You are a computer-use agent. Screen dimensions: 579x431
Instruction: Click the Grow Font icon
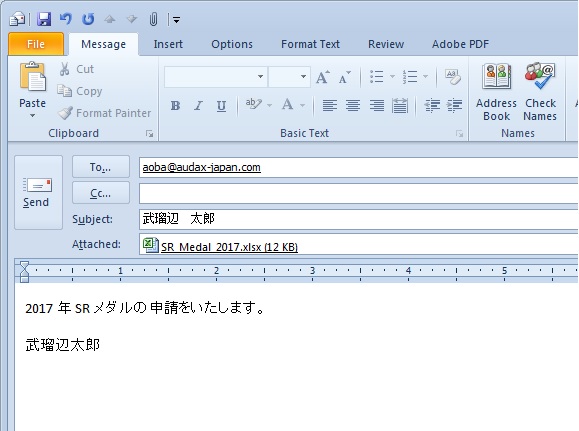322,77
